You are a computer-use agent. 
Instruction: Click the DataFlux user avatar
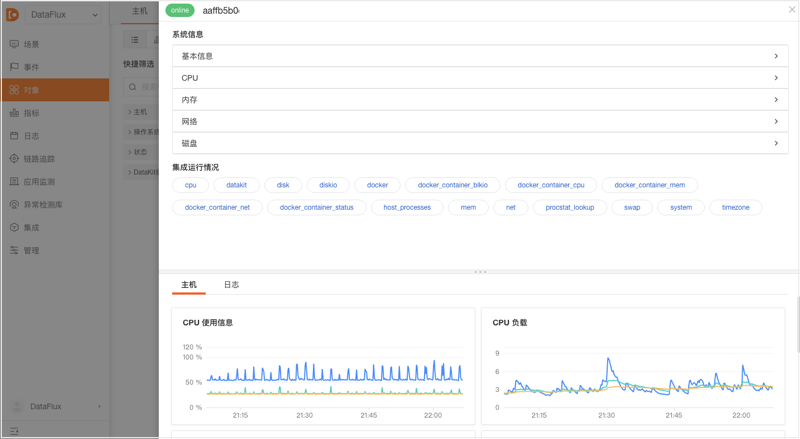tap(17, 406)
